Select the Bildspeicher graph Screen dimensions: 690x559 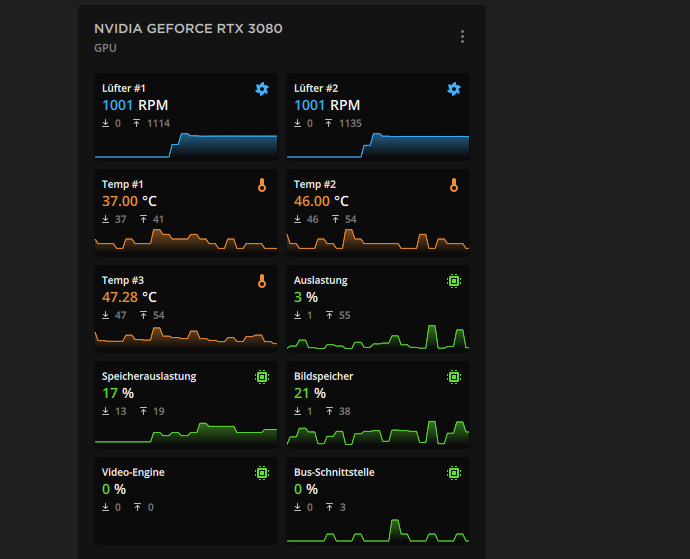click(378, 434)
